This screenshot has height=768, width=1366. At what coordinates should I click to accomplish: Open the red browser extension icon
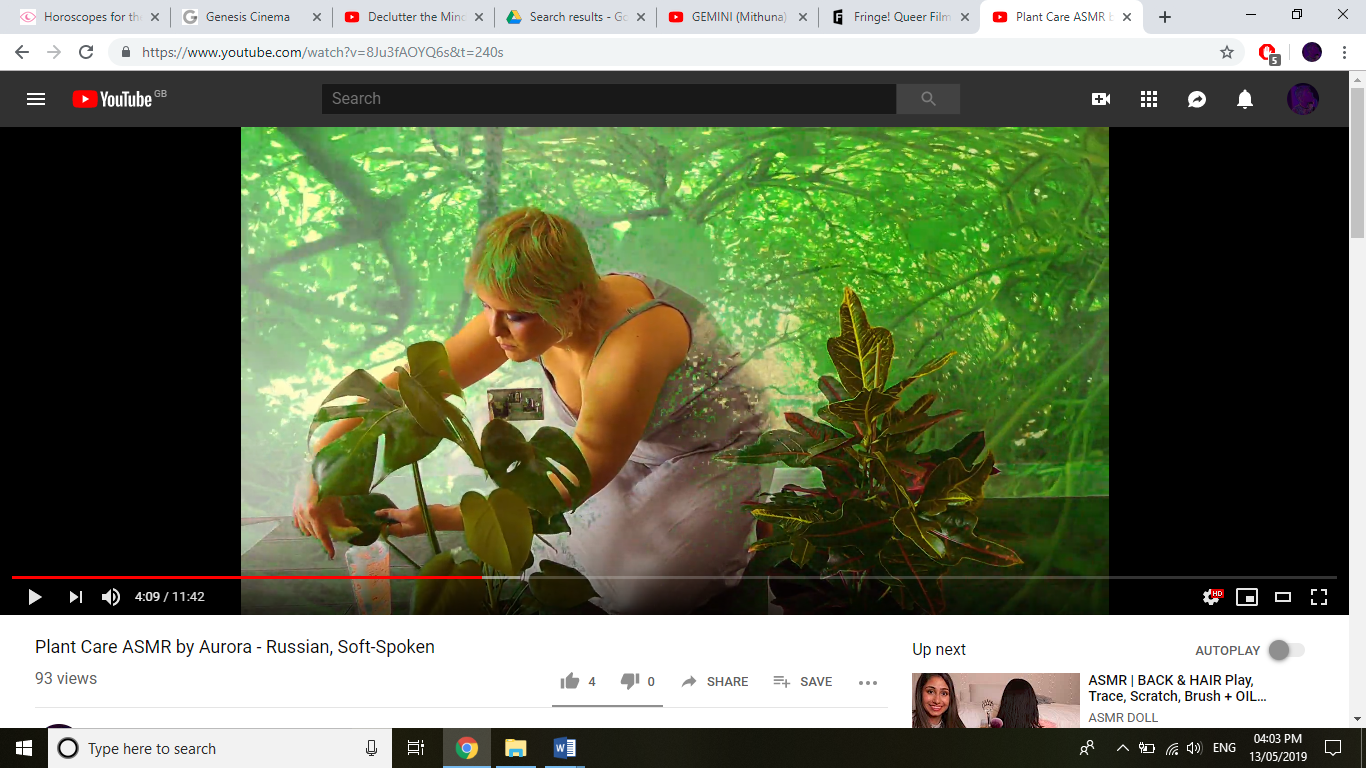(1268, 53)
